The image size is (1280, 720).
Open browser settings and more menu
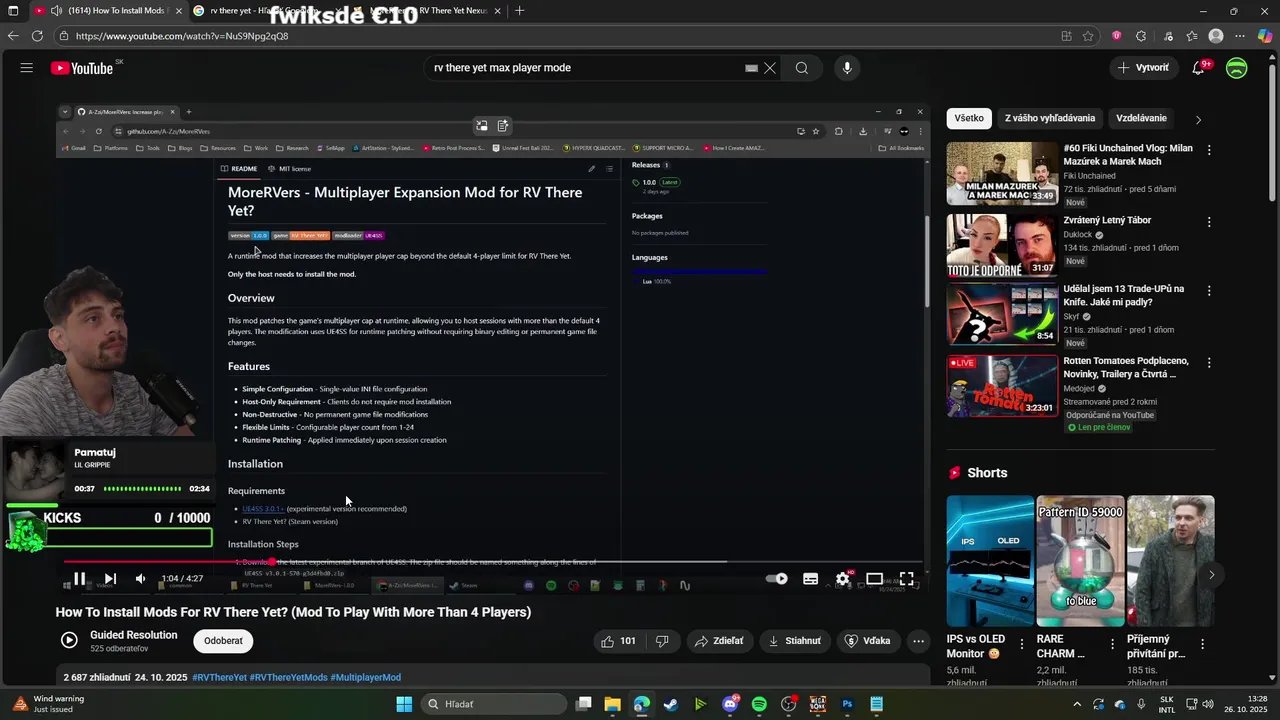(1240, 36)
